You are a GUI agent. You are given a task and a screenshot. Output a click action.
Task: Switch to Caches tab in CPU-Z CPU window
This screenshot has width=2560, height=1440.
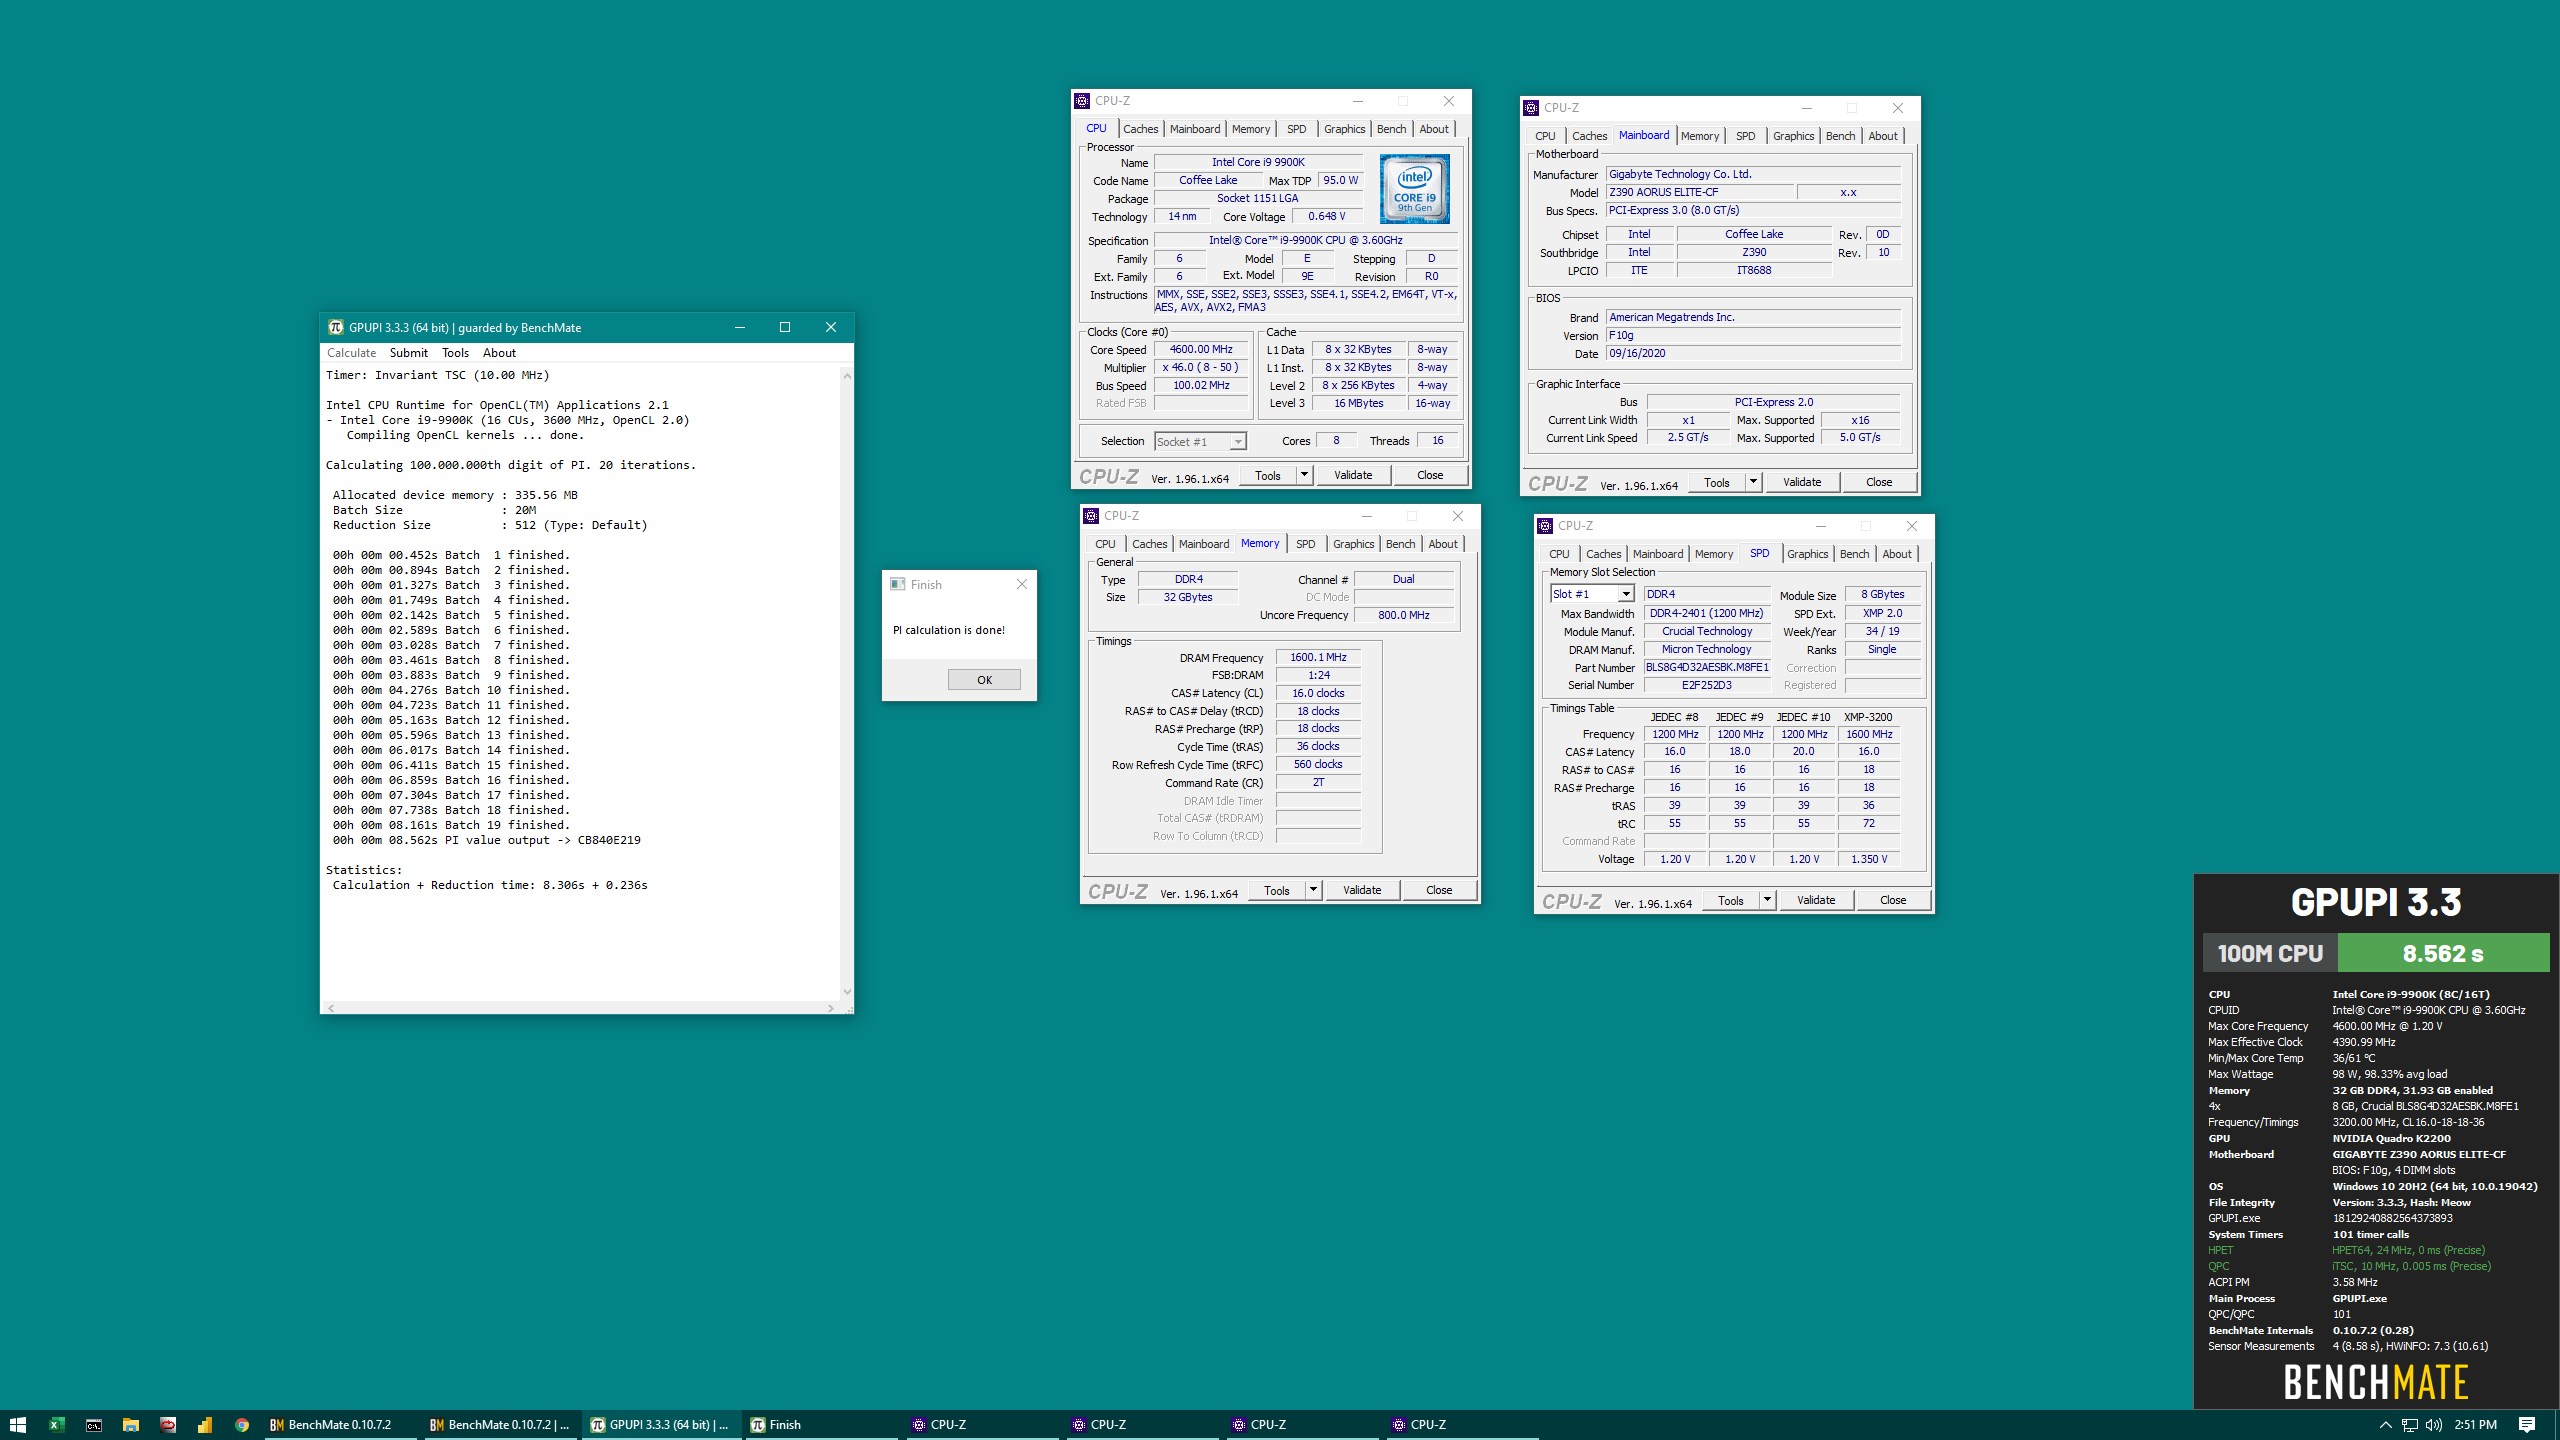tap(1140, 129)
